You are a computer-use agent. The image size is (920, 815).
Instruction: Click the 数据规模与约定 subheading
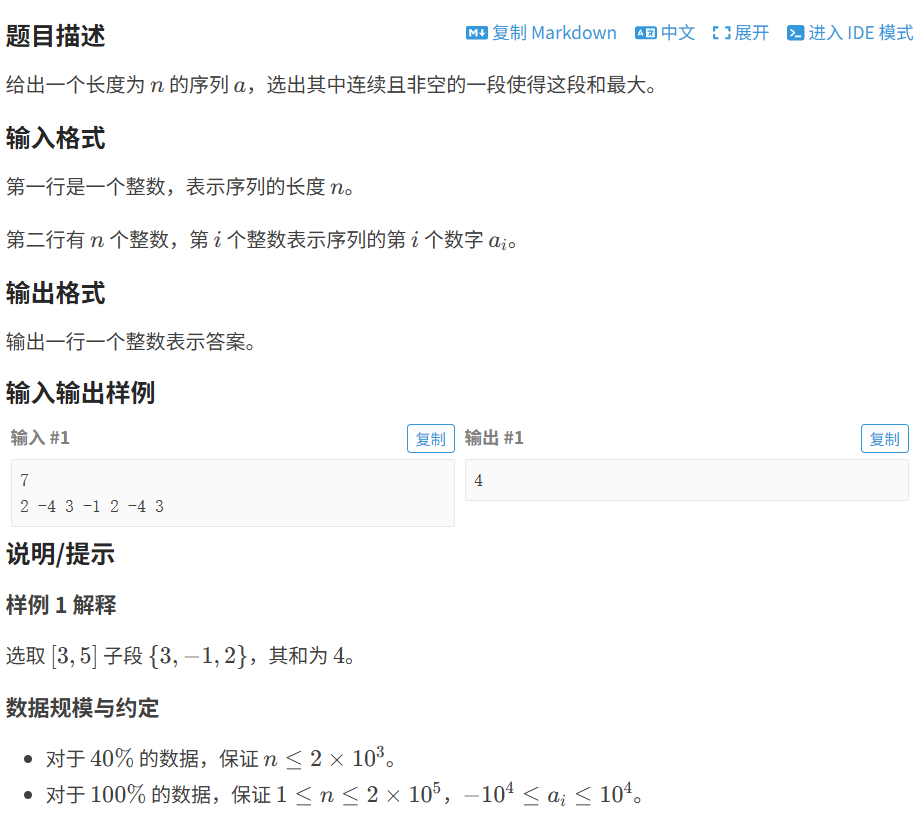(x=83, y=708)
